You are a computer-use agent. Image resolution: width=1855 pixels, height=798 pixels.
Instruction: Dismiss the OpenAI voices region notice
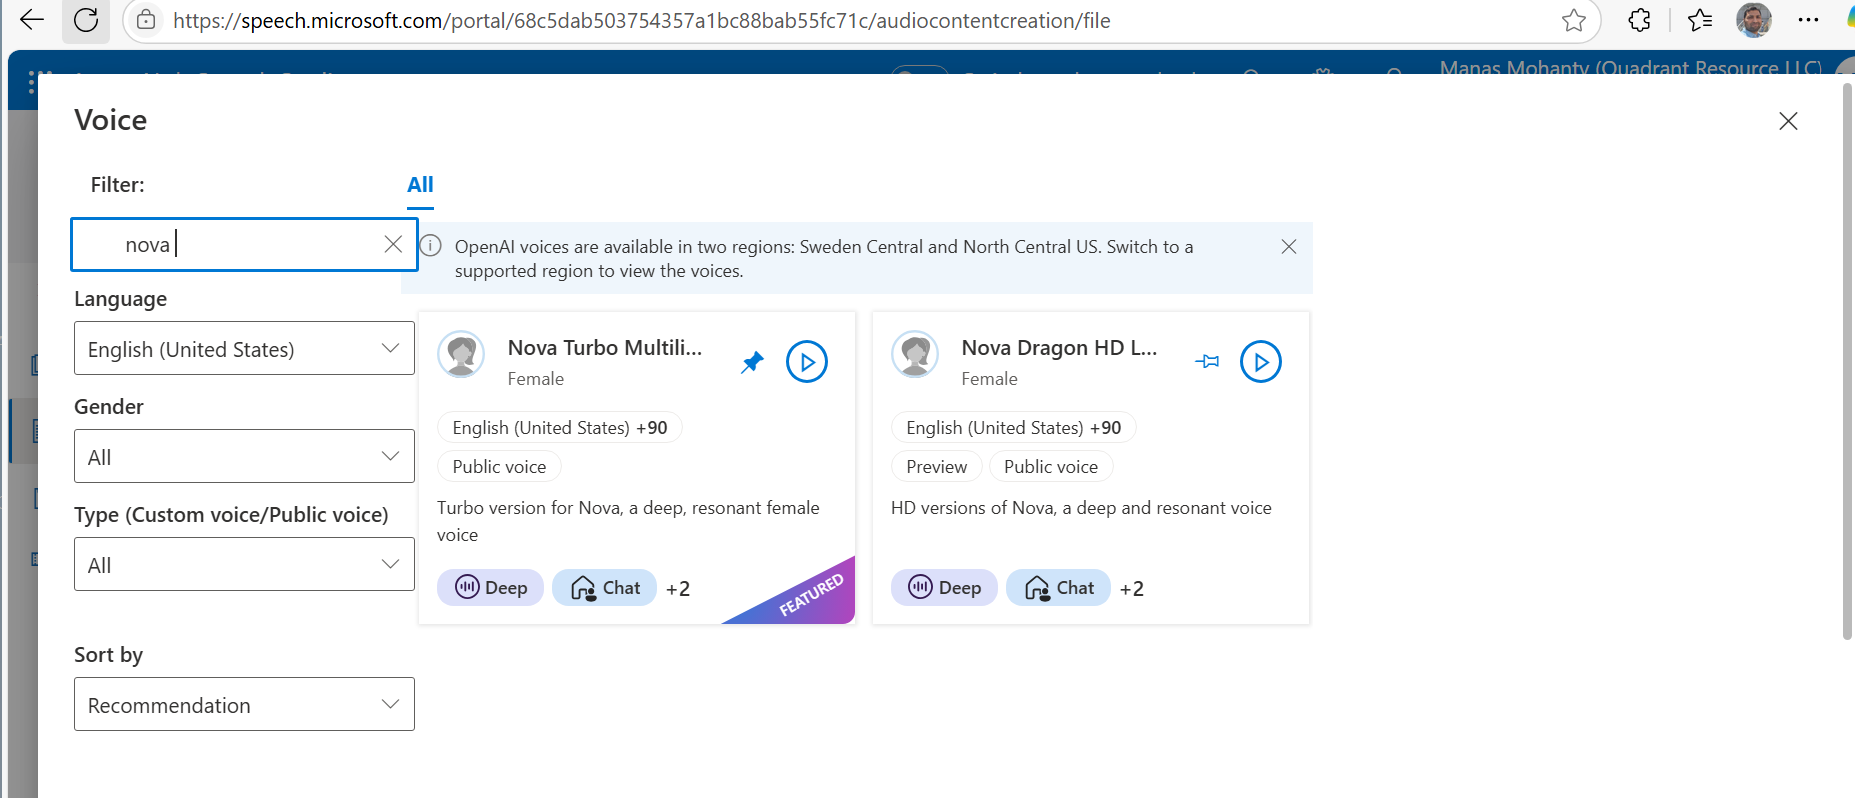click(1288, 247)
